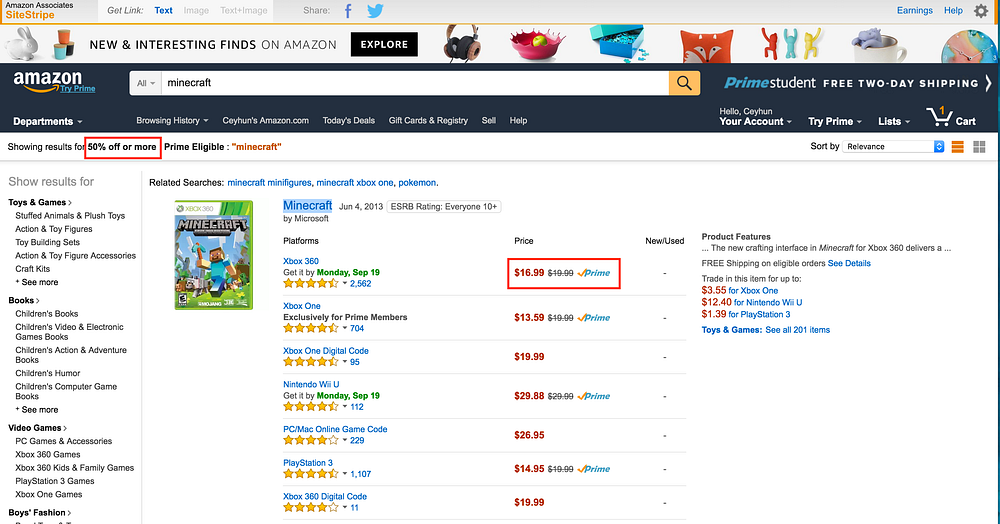
Task: Expand See more under Toys & Games
Action: click(x=37, y=282)
